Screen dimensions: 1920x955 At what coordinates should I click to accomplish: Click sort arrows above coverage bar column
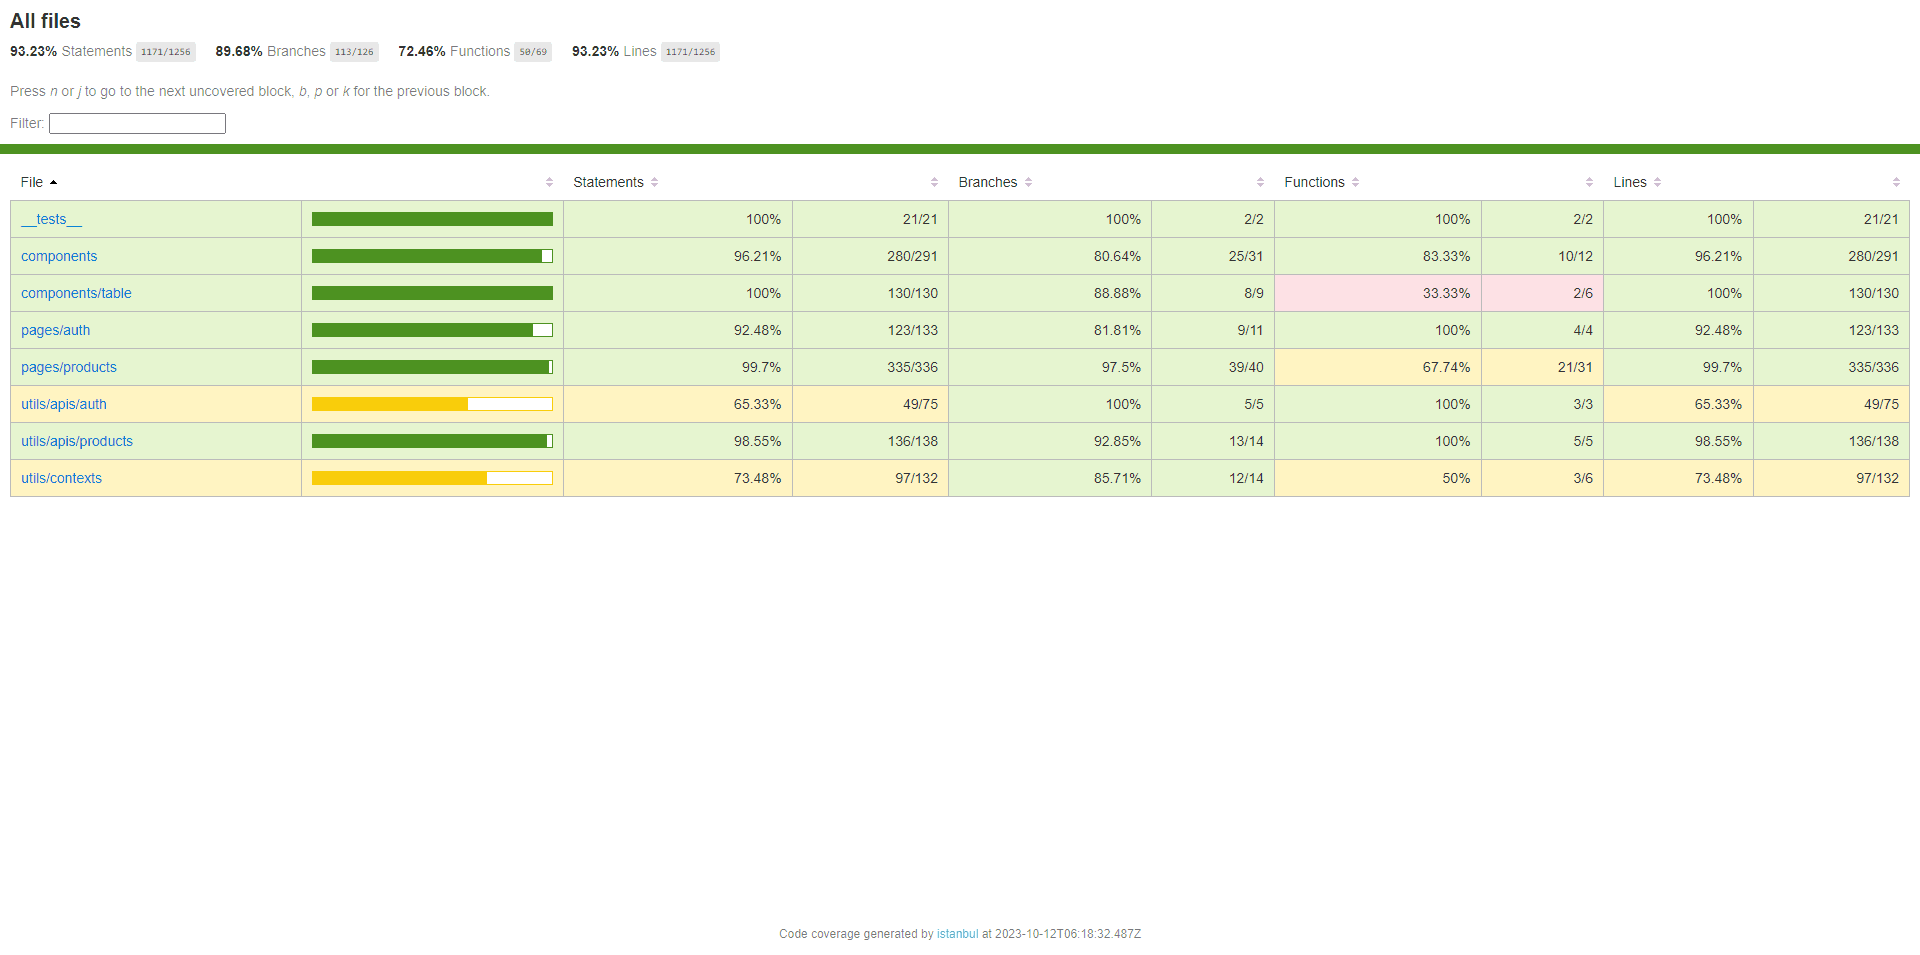pyautogui.click(x=549, y=182)
